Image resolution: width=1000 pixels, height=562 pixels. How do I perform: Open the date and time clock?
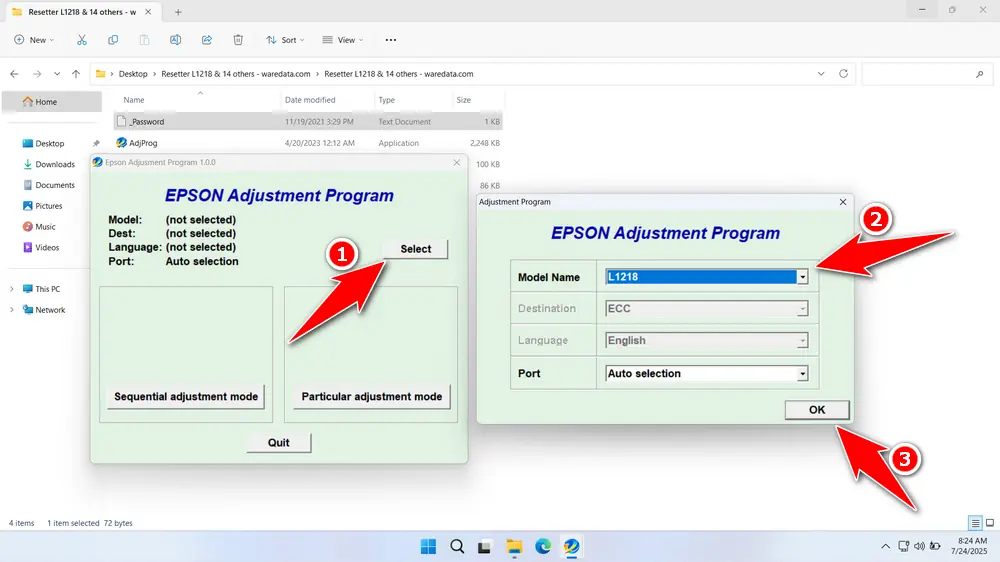[969, 546]
